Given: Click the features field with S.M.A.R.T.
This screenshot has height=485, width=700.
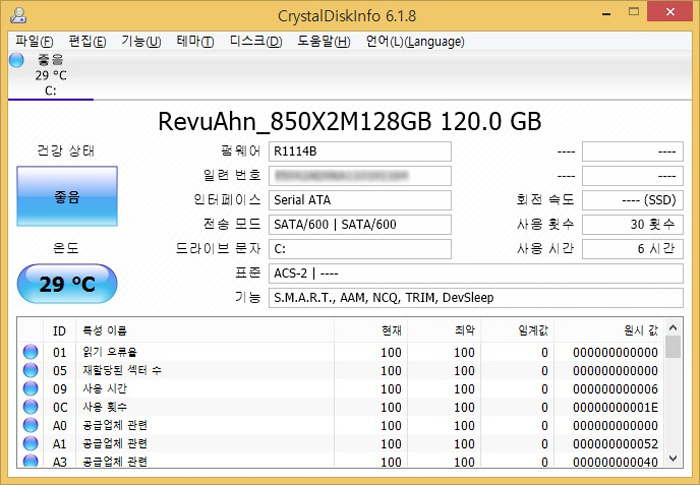Looking at the screenshot, I should (476, 298).
